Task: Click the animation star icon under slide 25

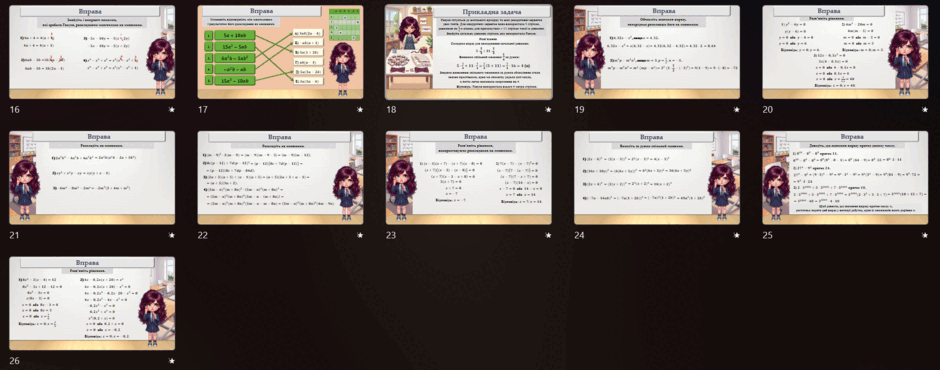Action: pos(924,236)
